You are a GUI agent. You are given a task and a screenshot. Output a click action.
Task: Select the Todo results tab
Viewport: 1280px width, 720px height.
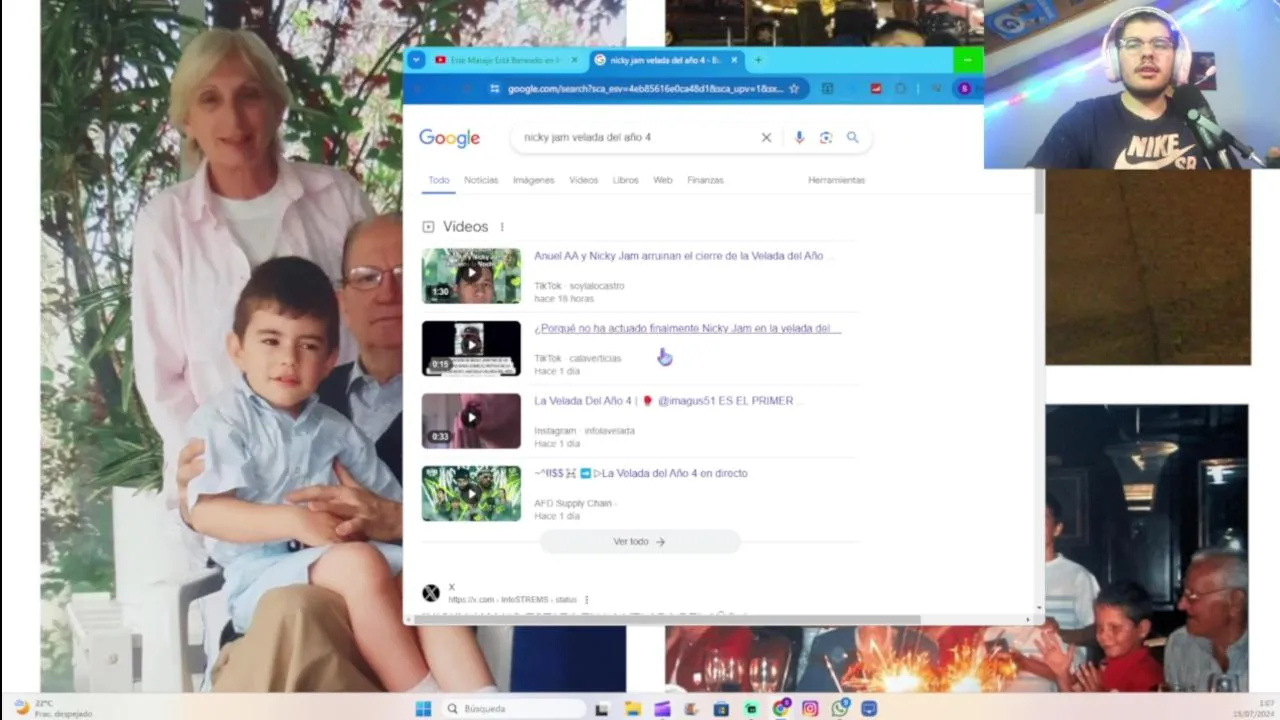[439, 180]
